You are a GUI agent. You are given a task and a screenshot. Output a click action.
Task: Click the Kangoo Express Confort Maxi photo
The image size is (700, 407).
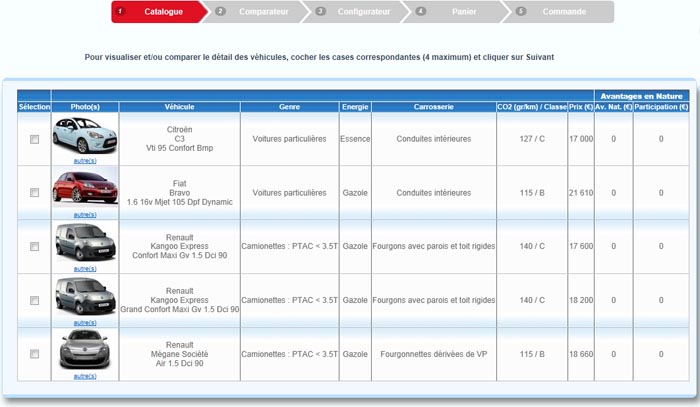coord(84,242)
